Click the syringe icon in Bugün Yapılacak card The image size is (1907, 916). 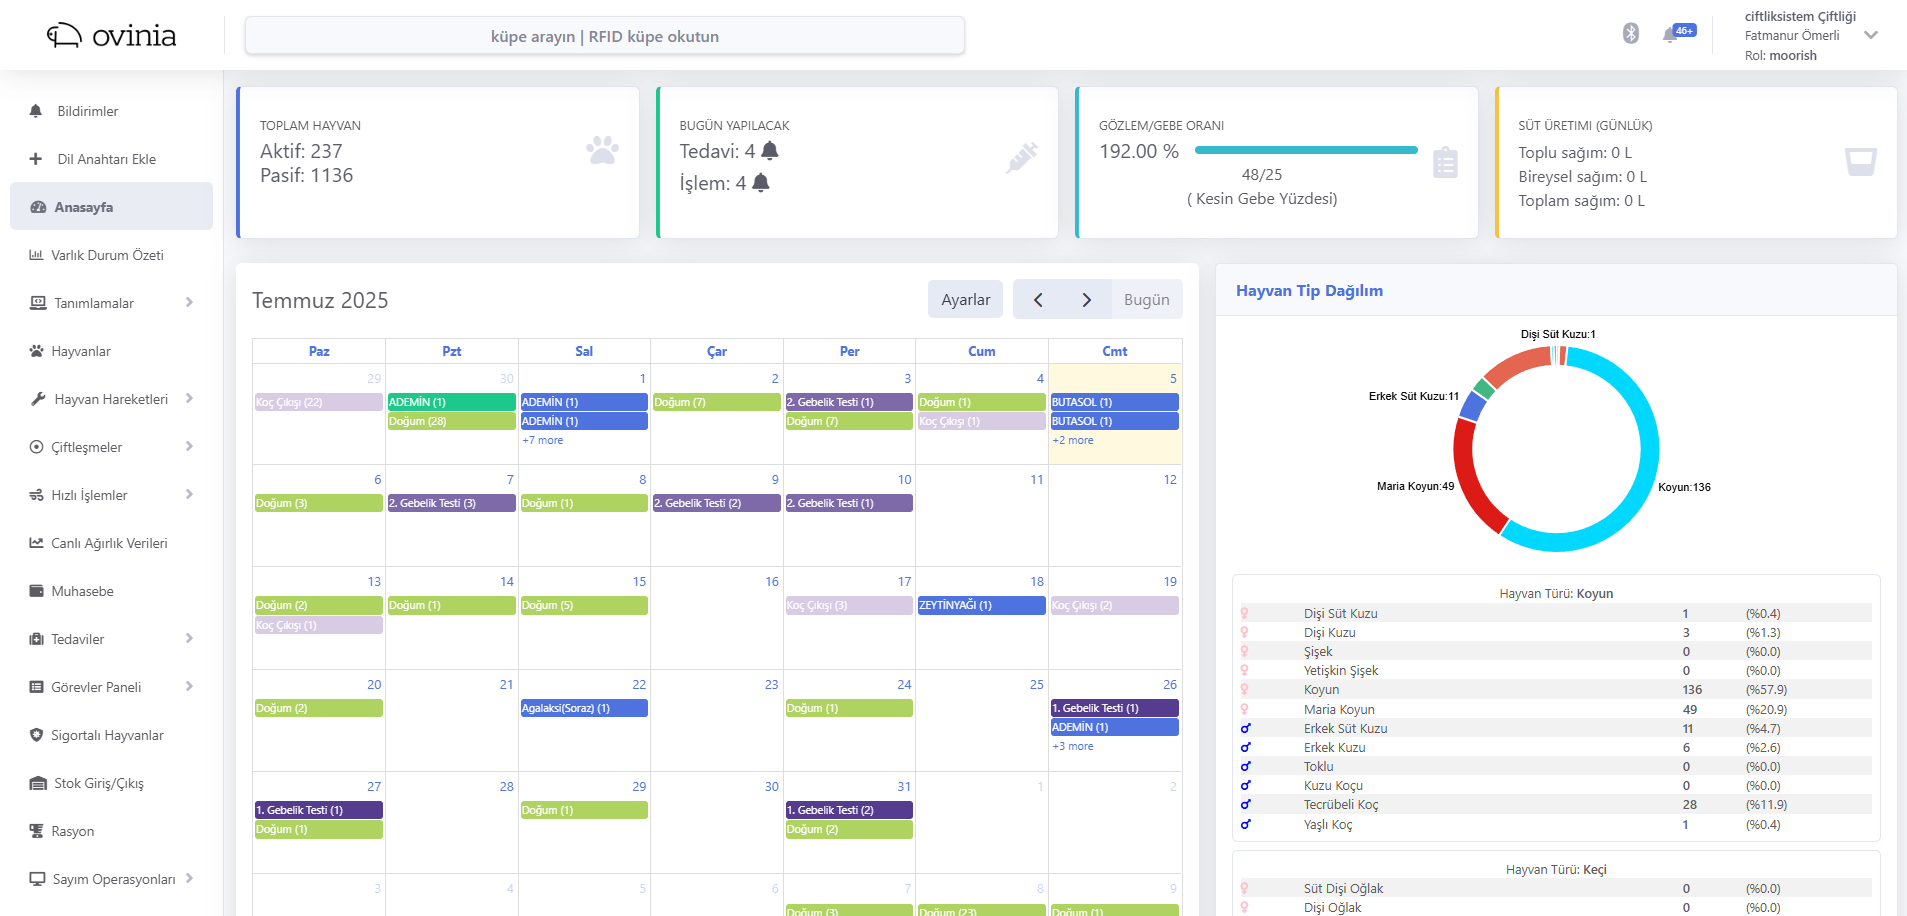click(x=1022, y=157)
